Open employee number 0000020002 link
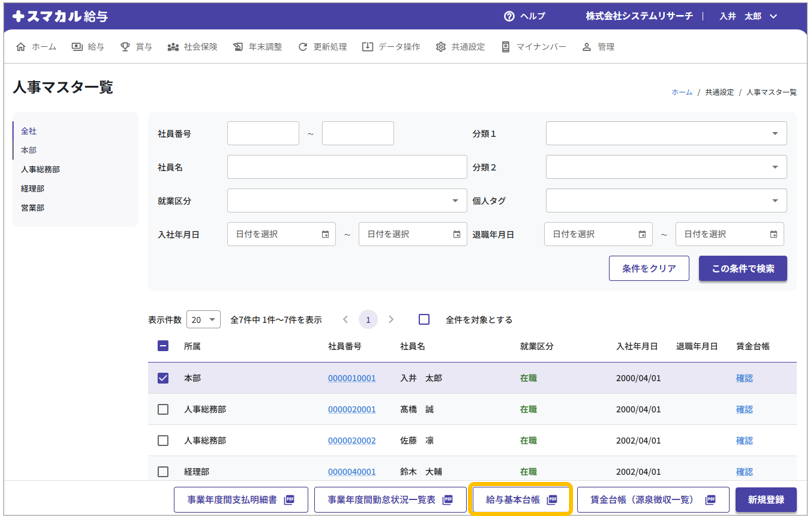The height and width of the screenshot is (519, 811). [x=351, y=440]
